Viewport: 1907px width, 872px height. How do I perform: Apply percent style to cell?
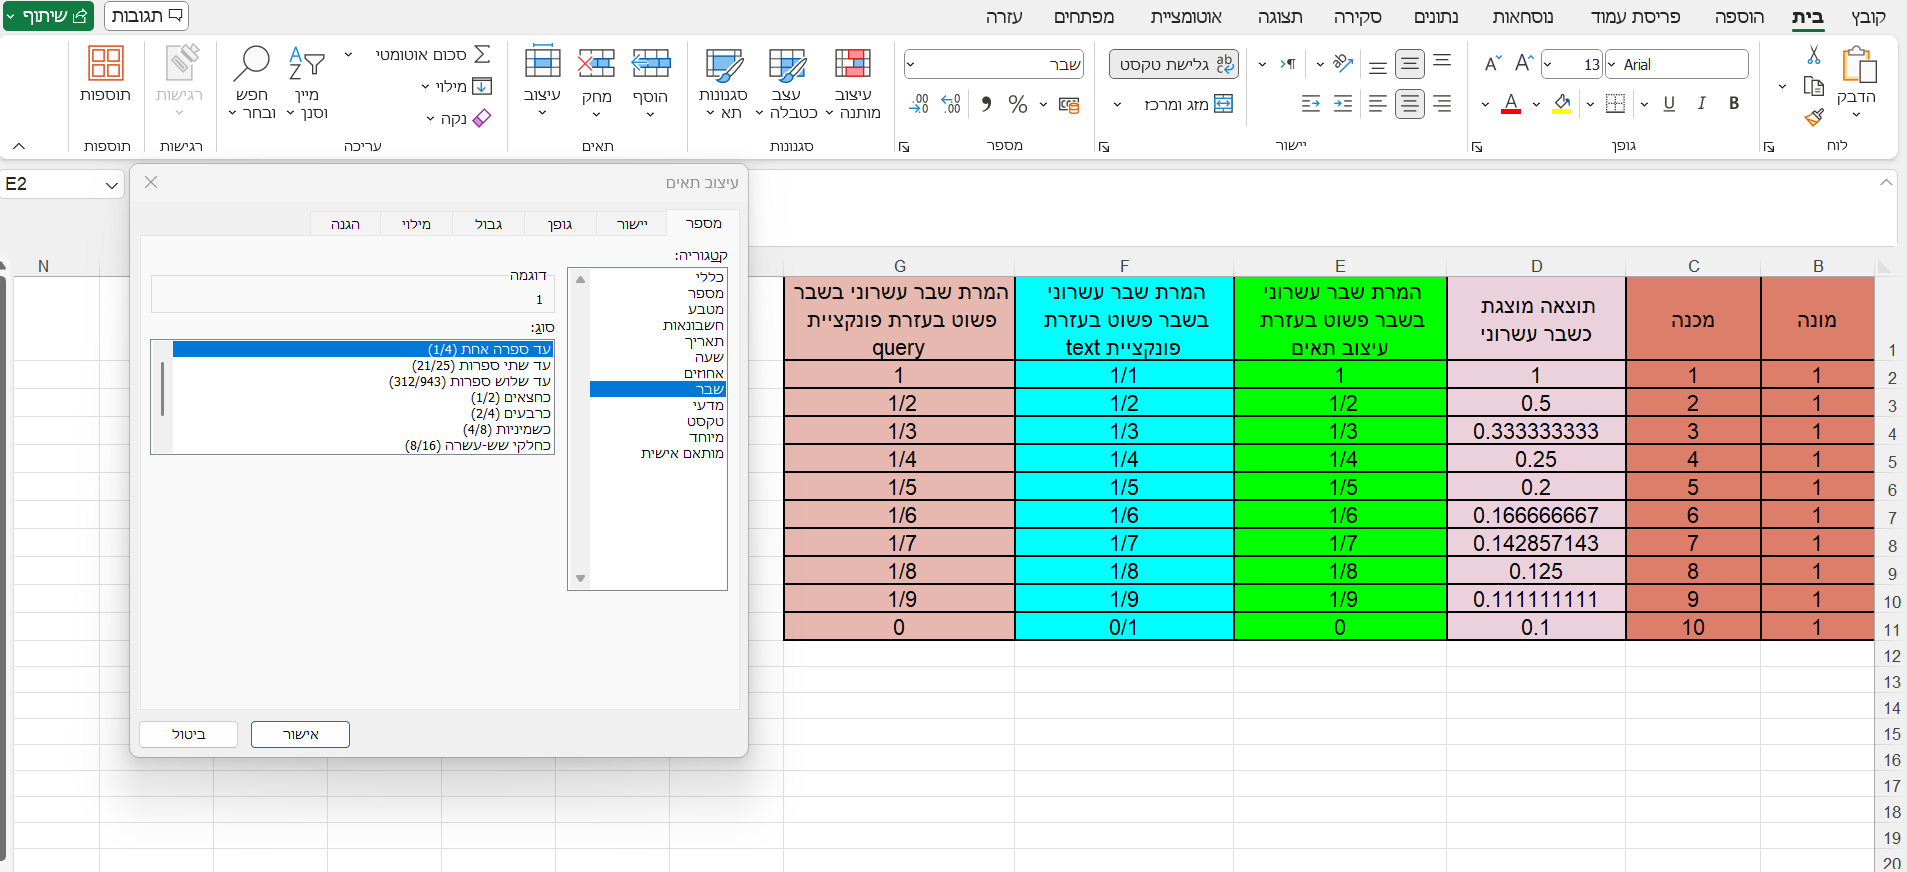pyautogui.click(x=1018, y=104)
